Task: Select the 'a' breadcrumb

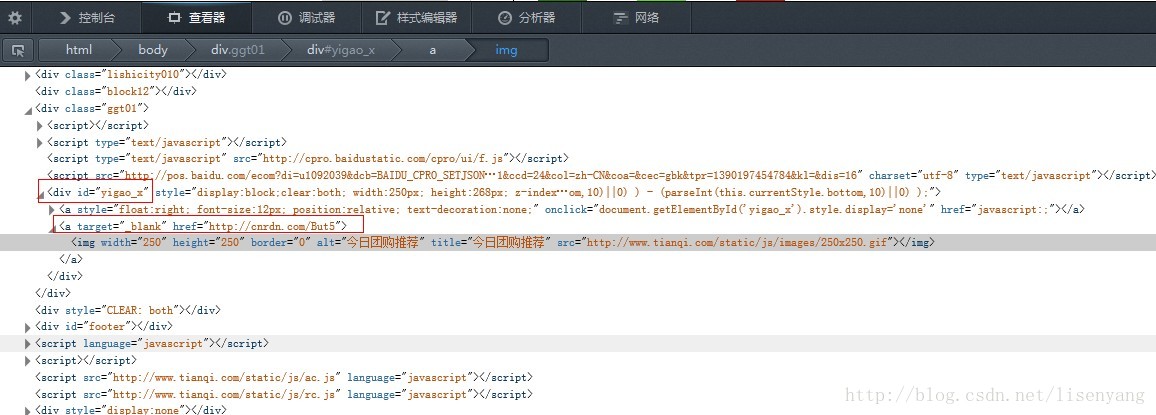Action: (x=433, y=50)
